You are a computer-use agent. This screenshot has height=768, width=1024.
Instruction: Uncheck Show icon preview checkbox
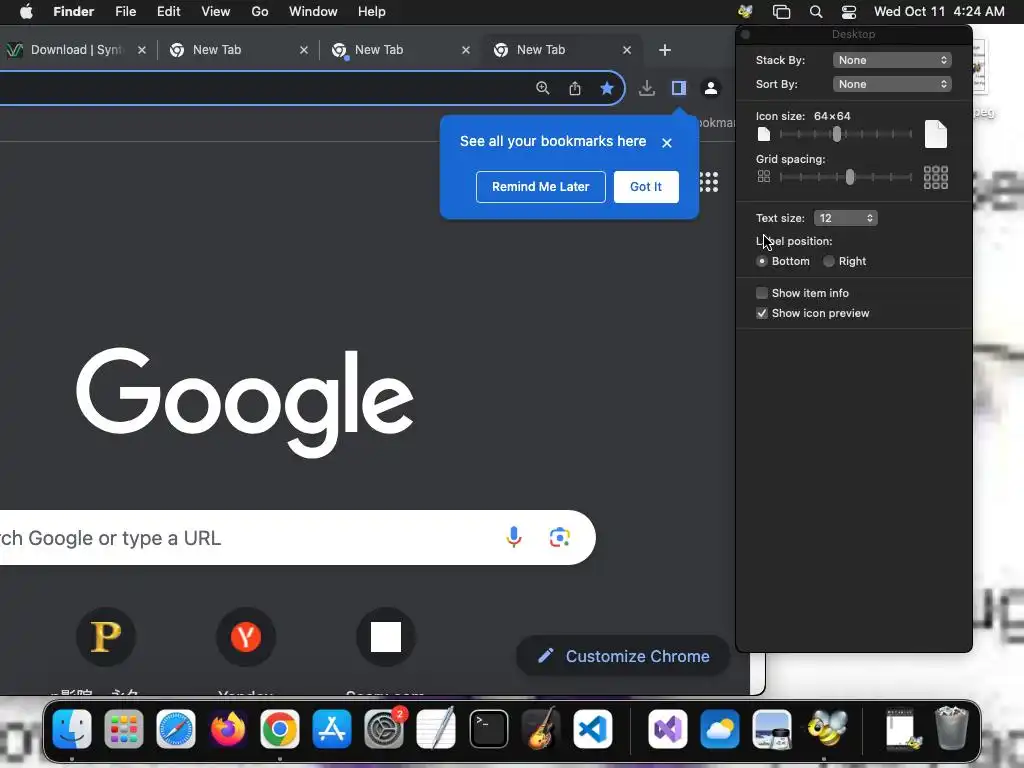click(761, 313)
